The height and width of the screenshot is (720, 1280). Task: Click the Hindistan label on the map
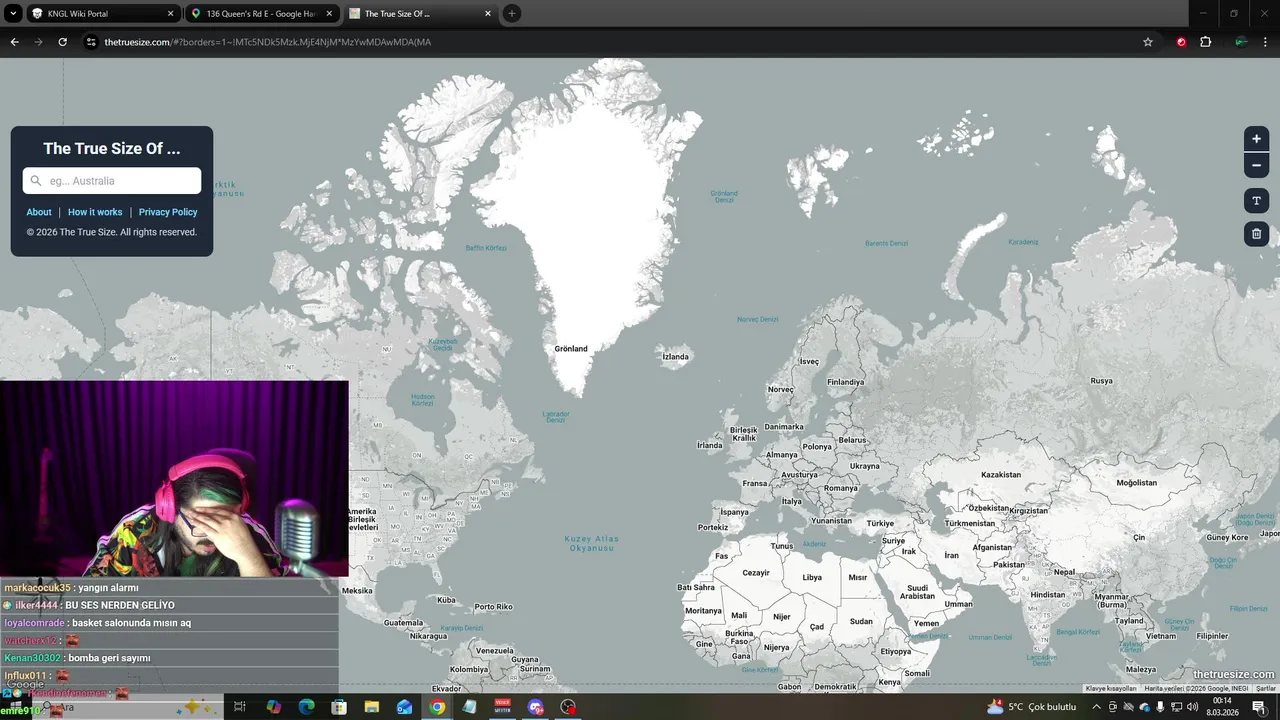pos(1048,595)
